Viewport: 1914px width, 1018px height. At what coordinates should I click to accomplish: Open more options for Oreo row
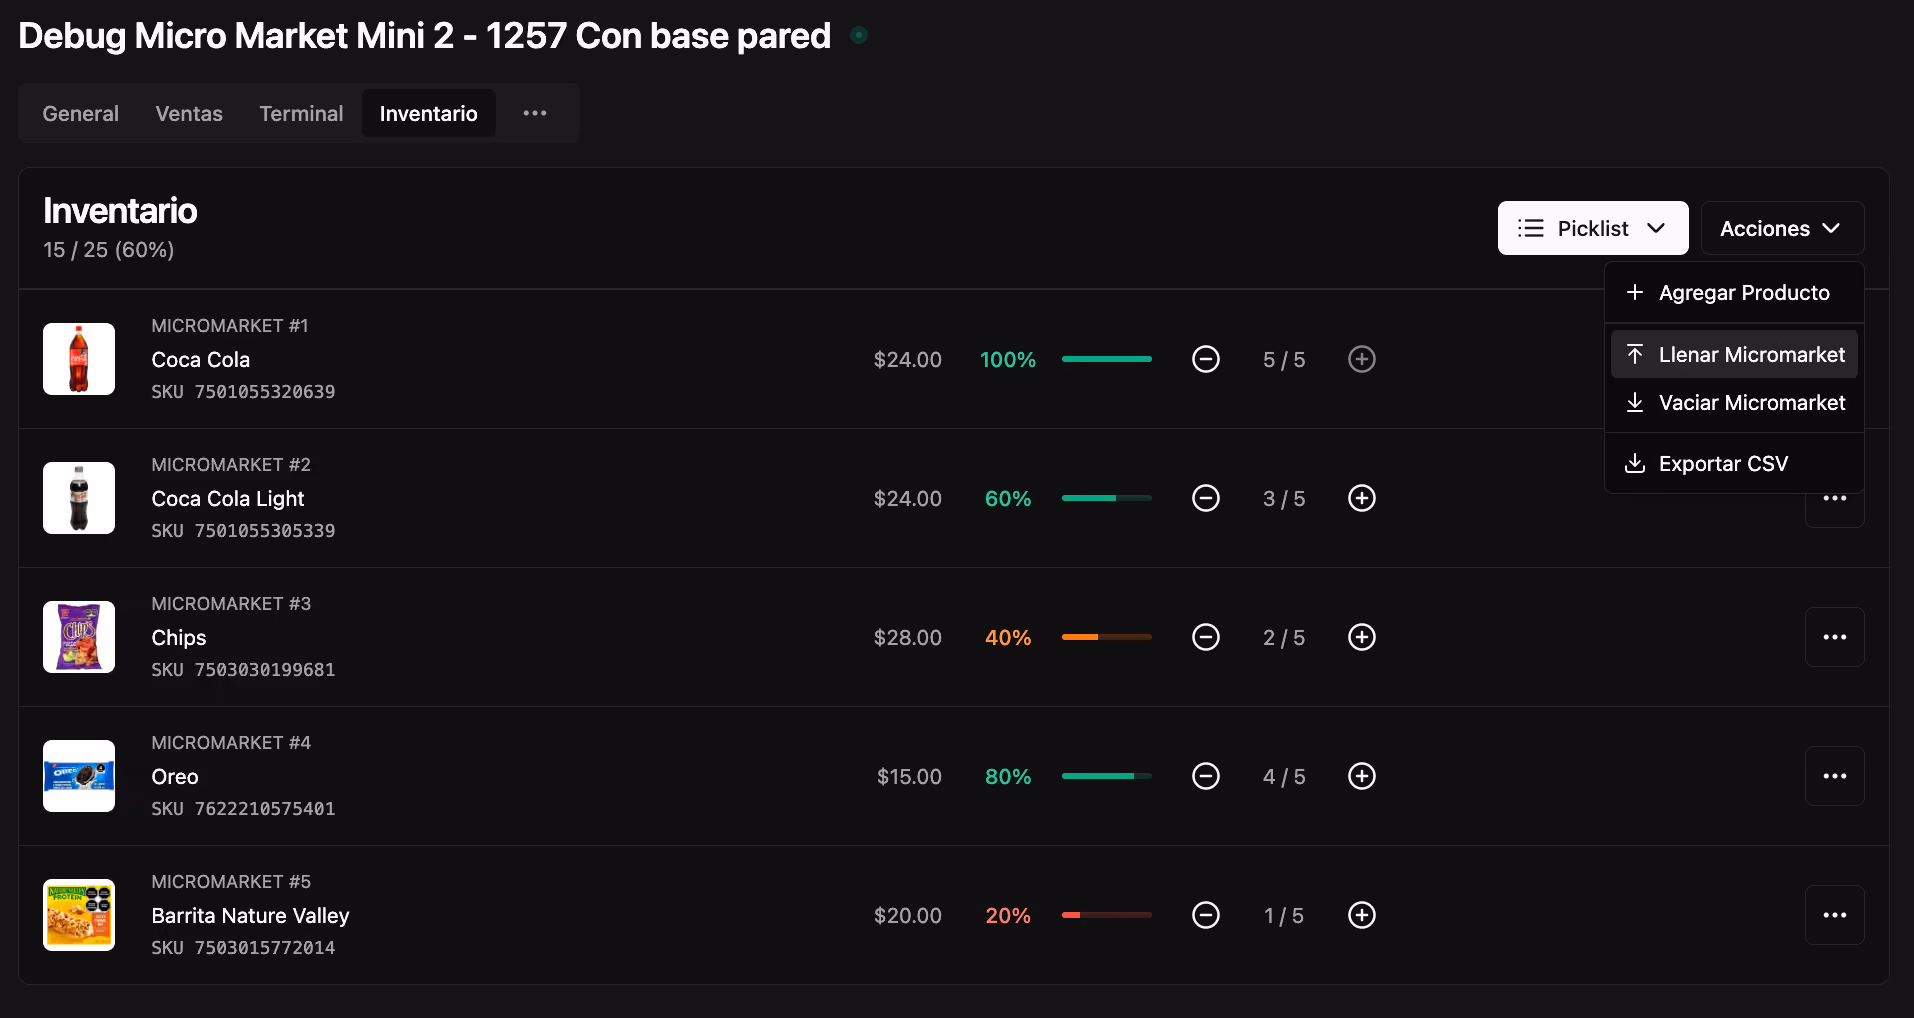[x=1834, y=776]
